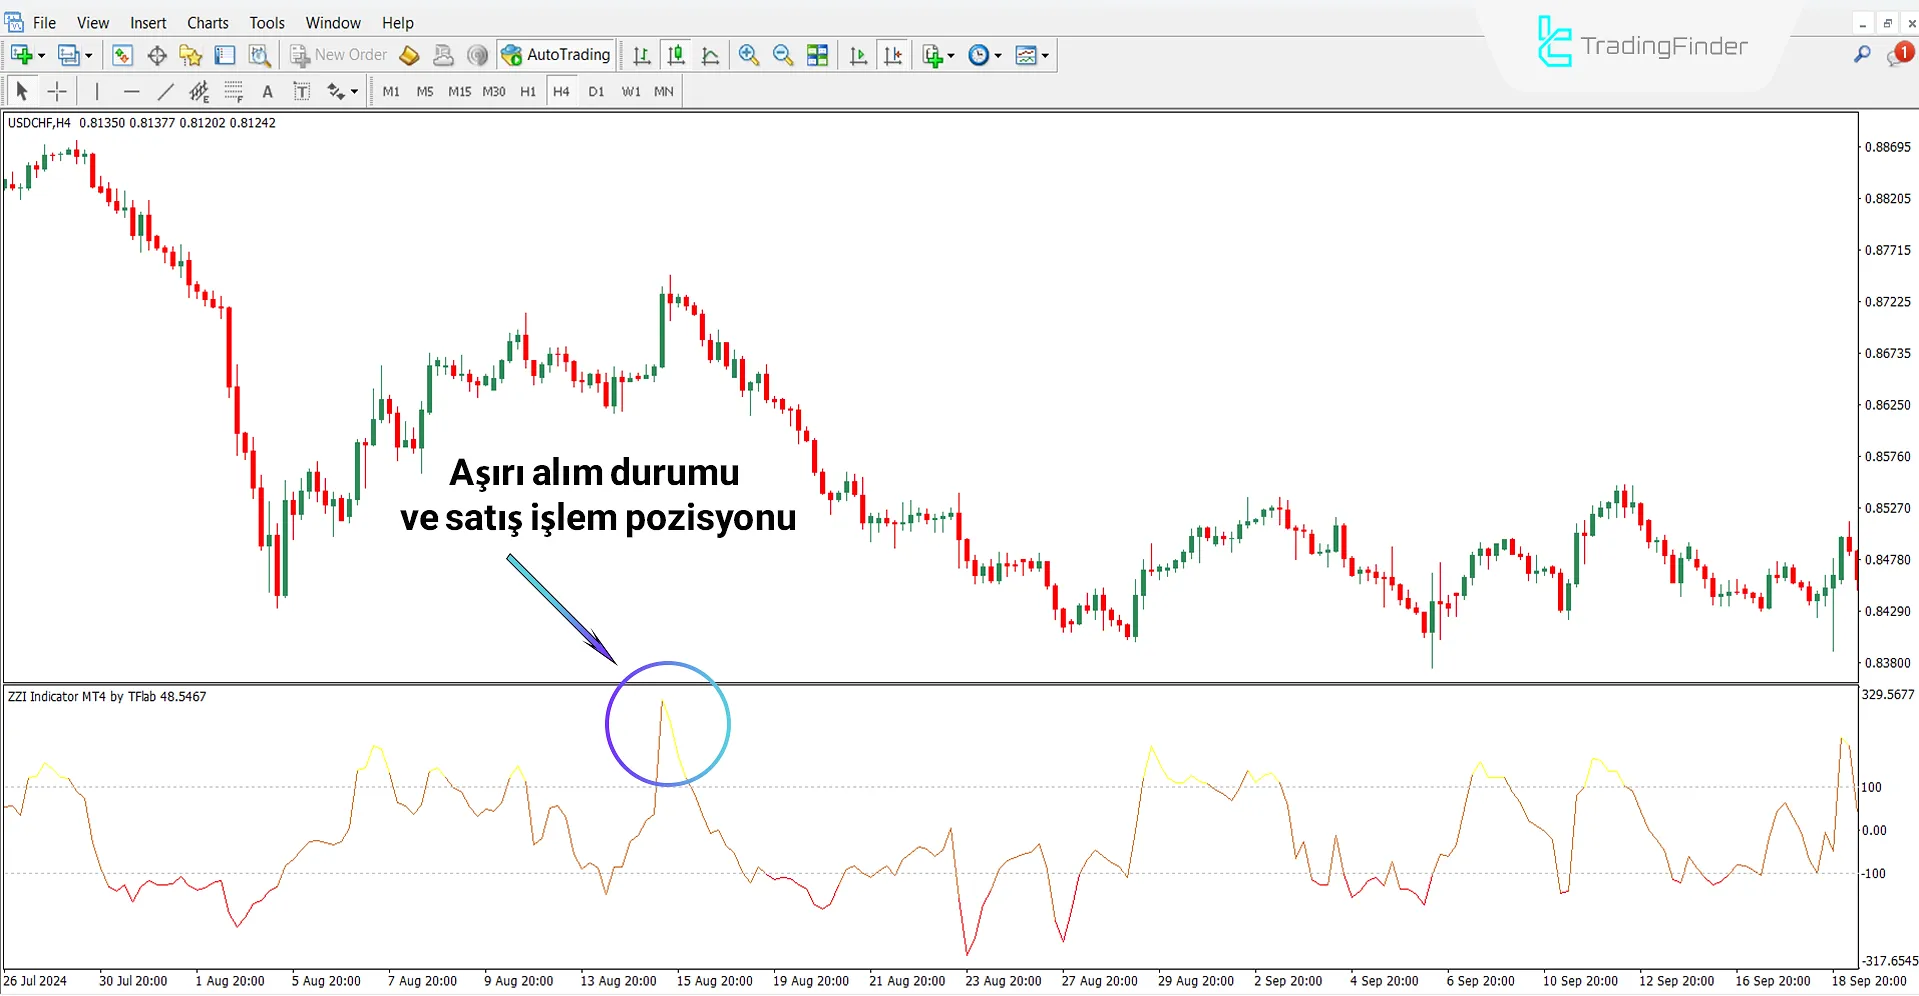The width and height of the screenshot is (1919, 996).
Task: Open the Charts menu
Action: click(207, 22)
